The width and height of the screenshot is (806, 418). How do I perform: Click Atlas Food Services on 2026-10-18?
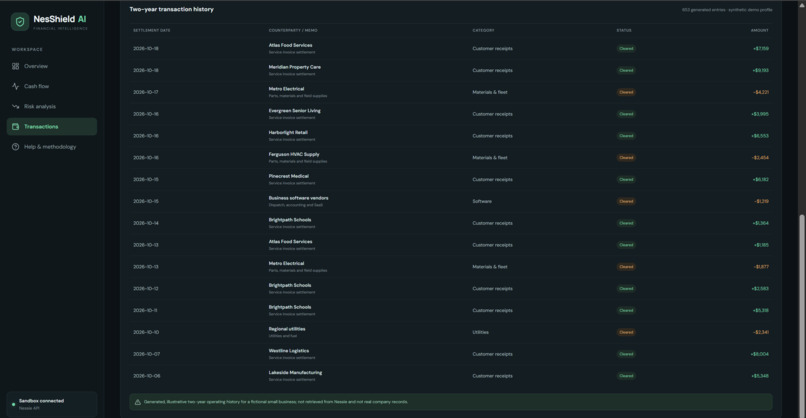pos(290,45)
